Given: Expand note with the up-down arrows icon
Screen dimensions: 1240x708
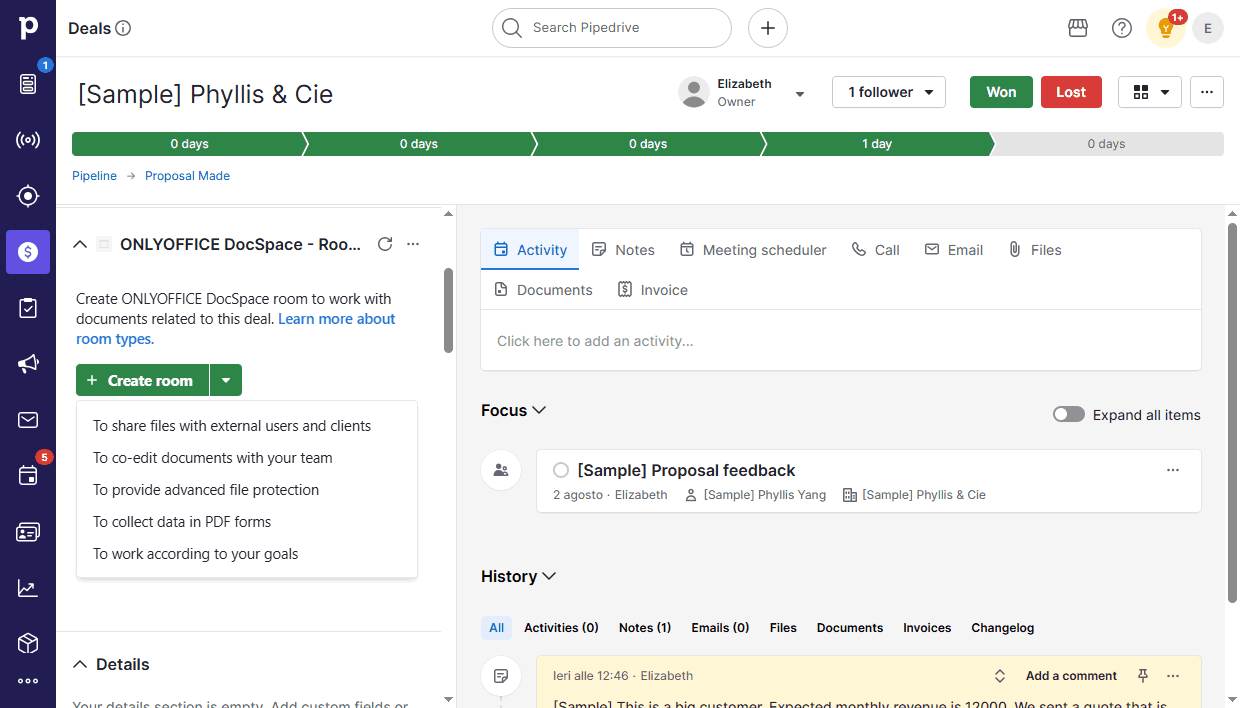Looking at the screenshot, I should 1000,676.
